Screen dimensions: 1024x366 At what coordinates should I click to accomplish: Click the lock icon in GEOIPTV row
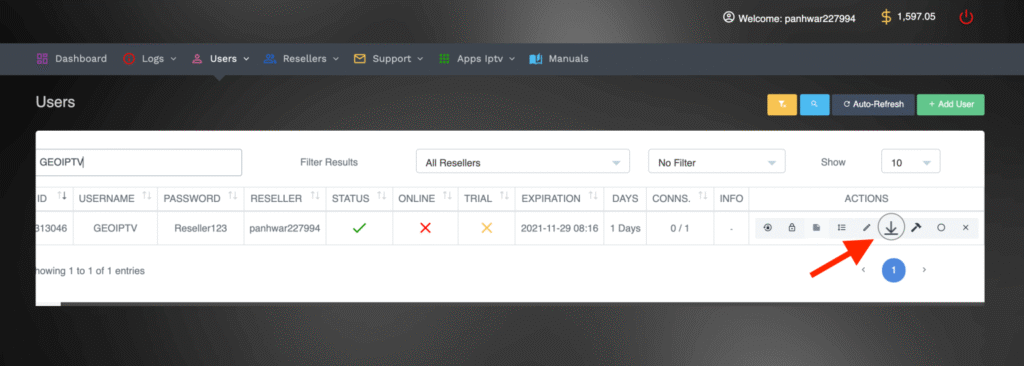(x=792, y=227)
